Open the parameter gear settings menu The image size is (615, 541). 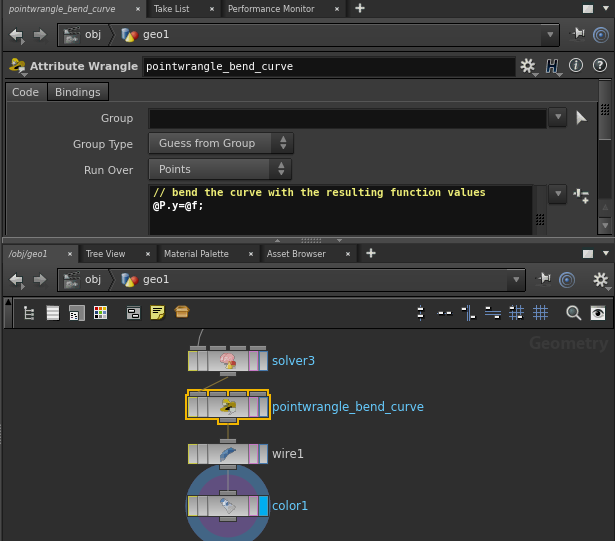[x=528, y=66]
